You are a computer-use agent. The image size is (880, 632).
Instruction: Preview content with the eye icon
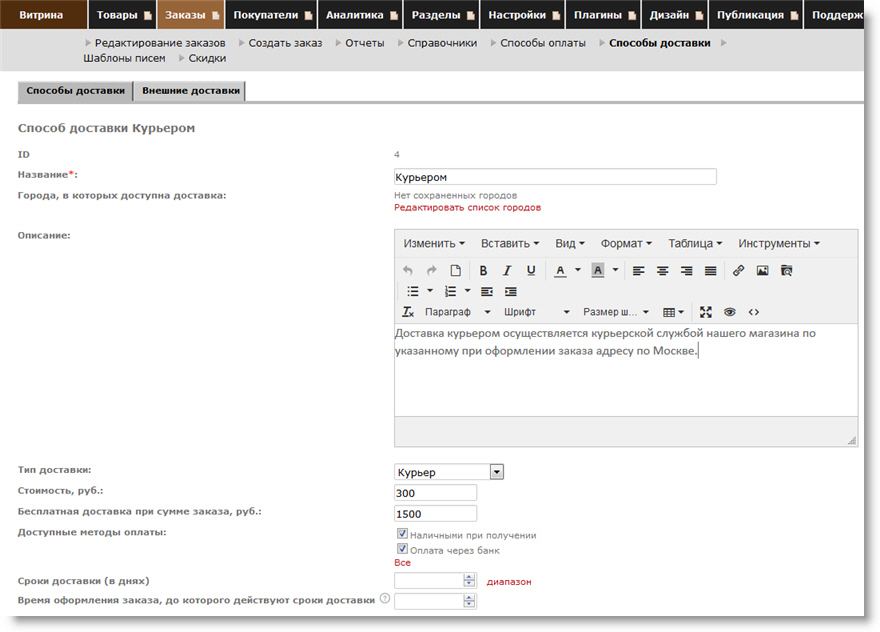(730, 312)
